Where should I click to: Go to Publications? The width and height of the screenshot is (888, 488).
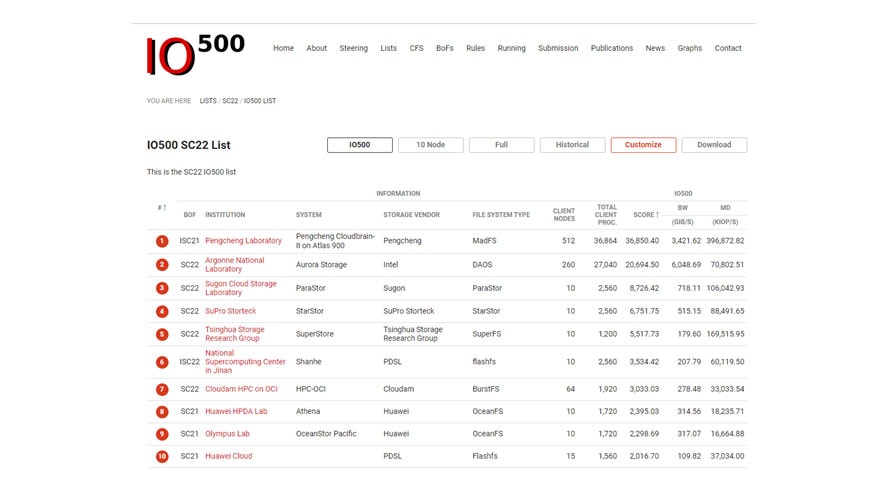click(x=612, y=48)
